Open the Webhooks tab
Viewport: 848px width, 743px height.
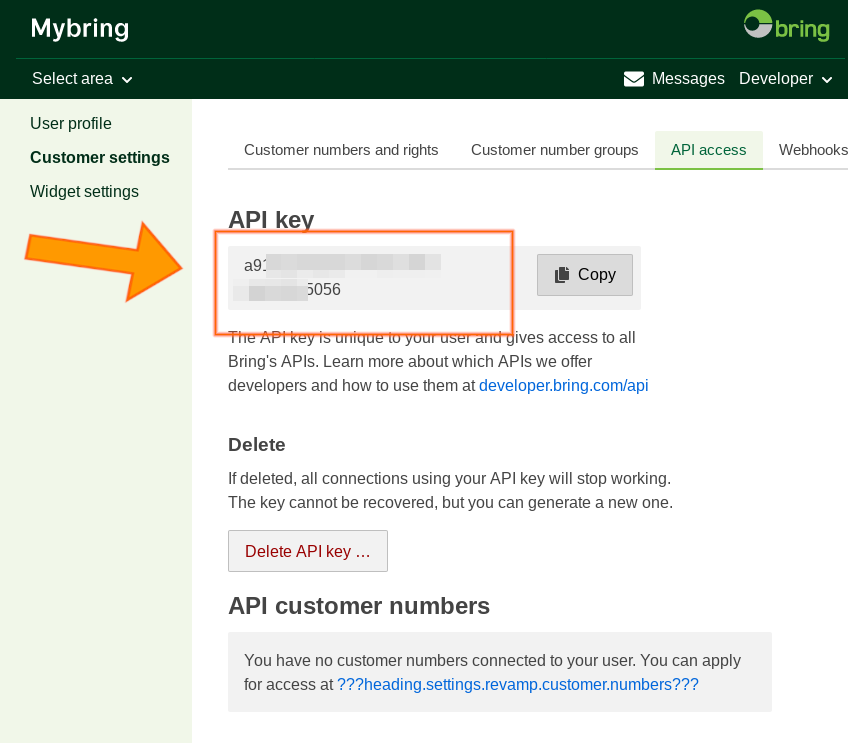click(x=812, y=150)
